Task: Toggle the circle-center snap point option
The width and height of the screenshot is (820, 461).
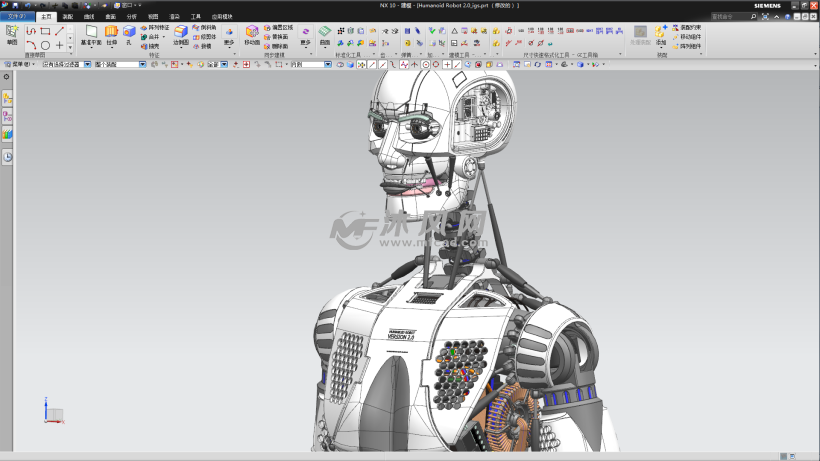Action: [424, 64]
